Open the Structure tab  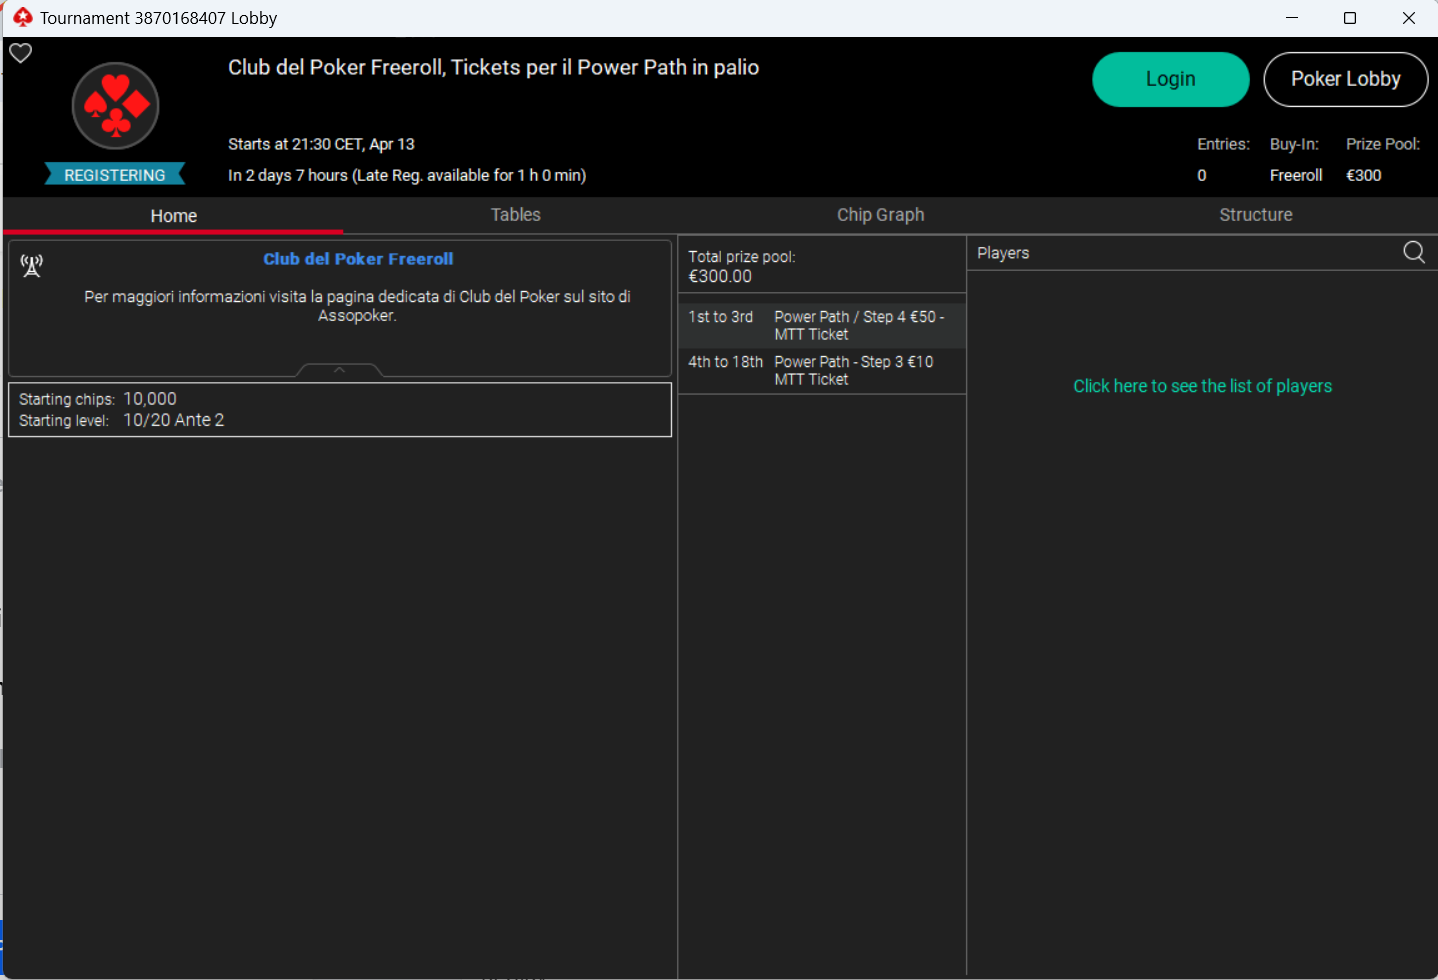(1255, 215)
